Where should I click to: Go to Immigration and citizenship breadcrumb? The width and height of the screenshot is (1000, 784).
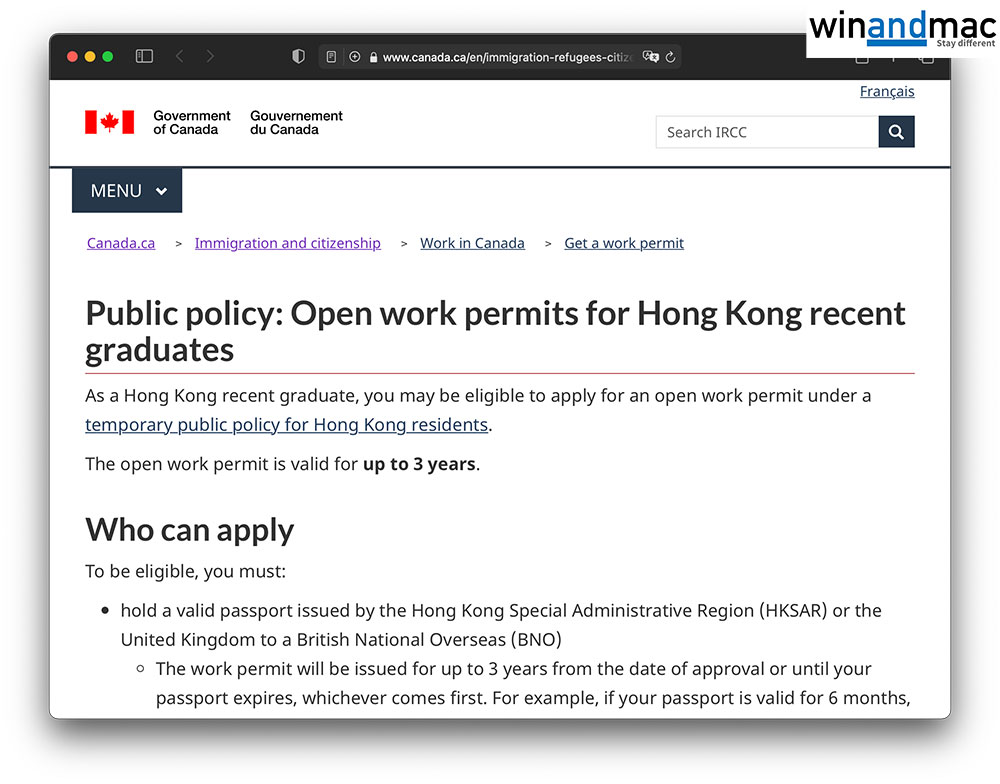(287, 243)
